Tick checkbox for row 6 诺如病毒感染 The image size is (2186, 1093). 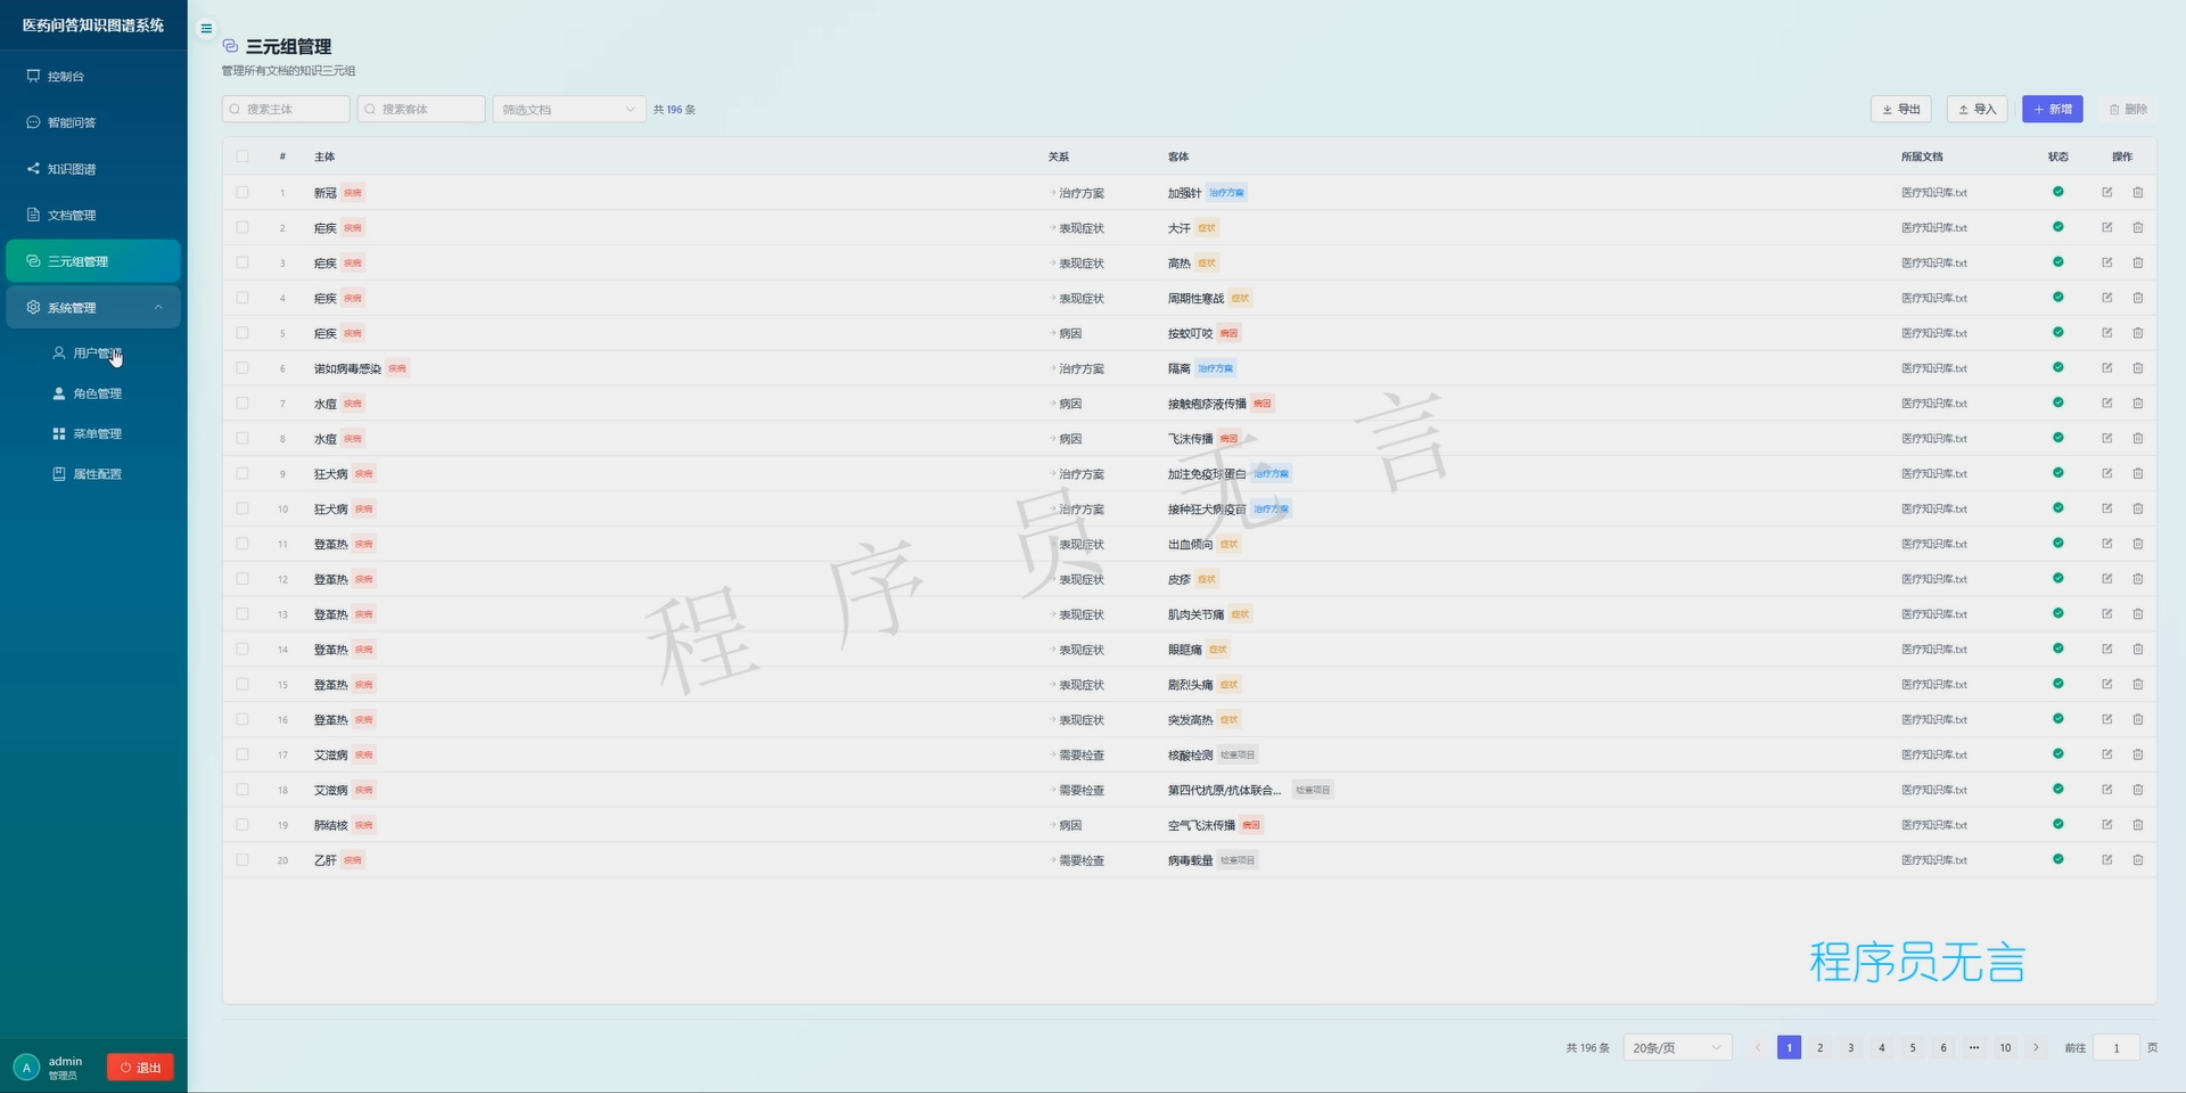click(x=242, y=368)
